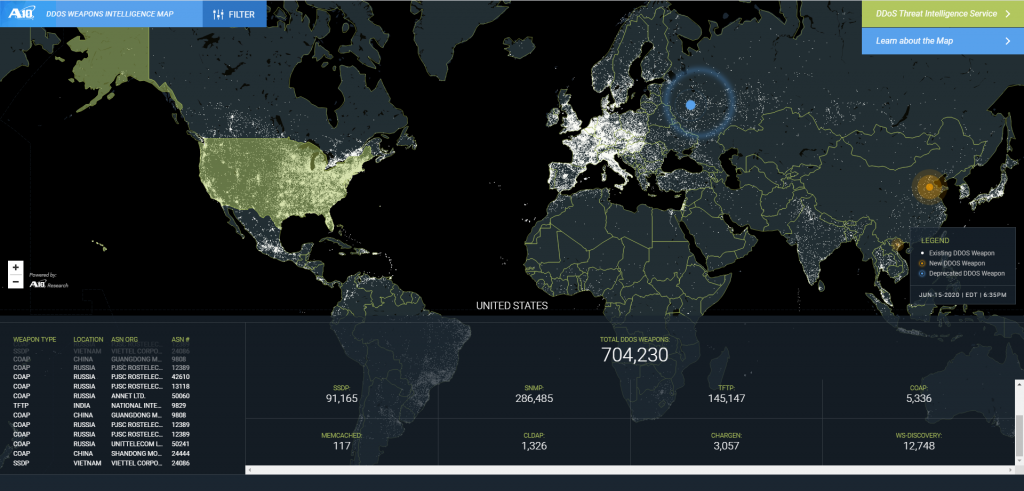This screenshot has height=491, width=1024.
Task: Select the orange new weapon marker in Vietnam
Action: tap(897, 246)
